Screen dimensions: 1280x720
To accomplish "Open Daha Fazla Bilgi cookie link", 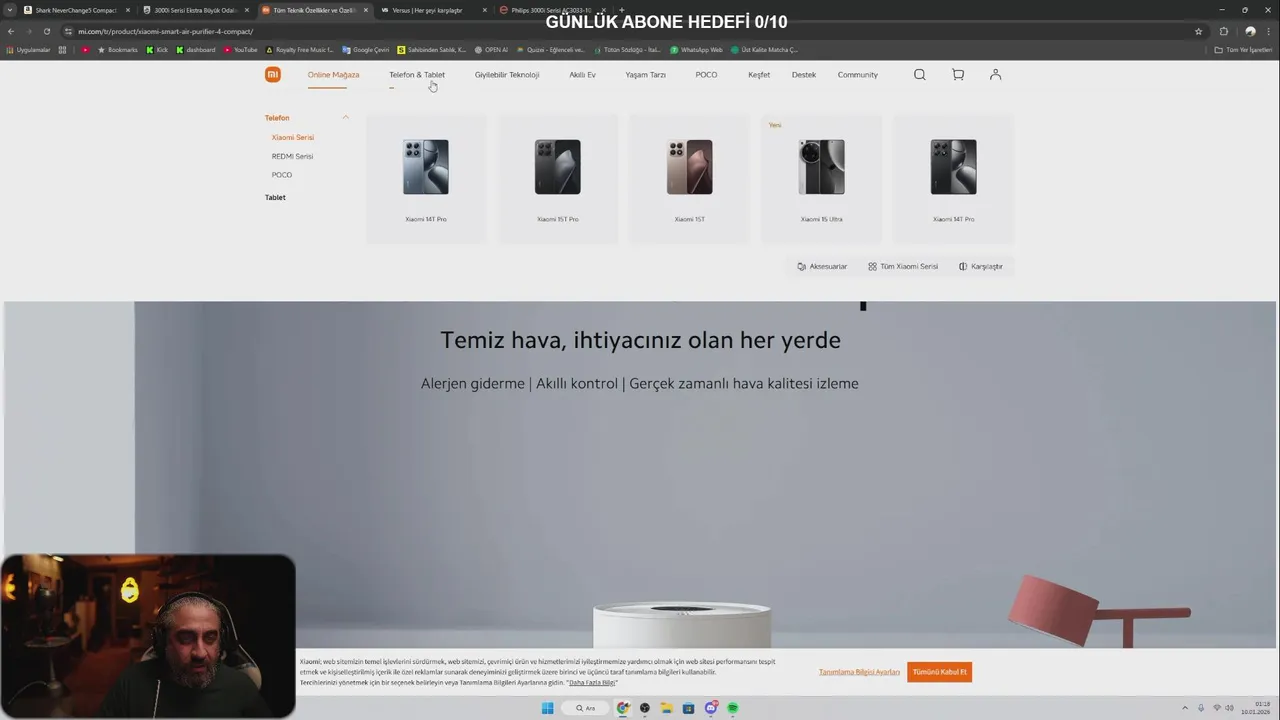I will click(592, 683).
